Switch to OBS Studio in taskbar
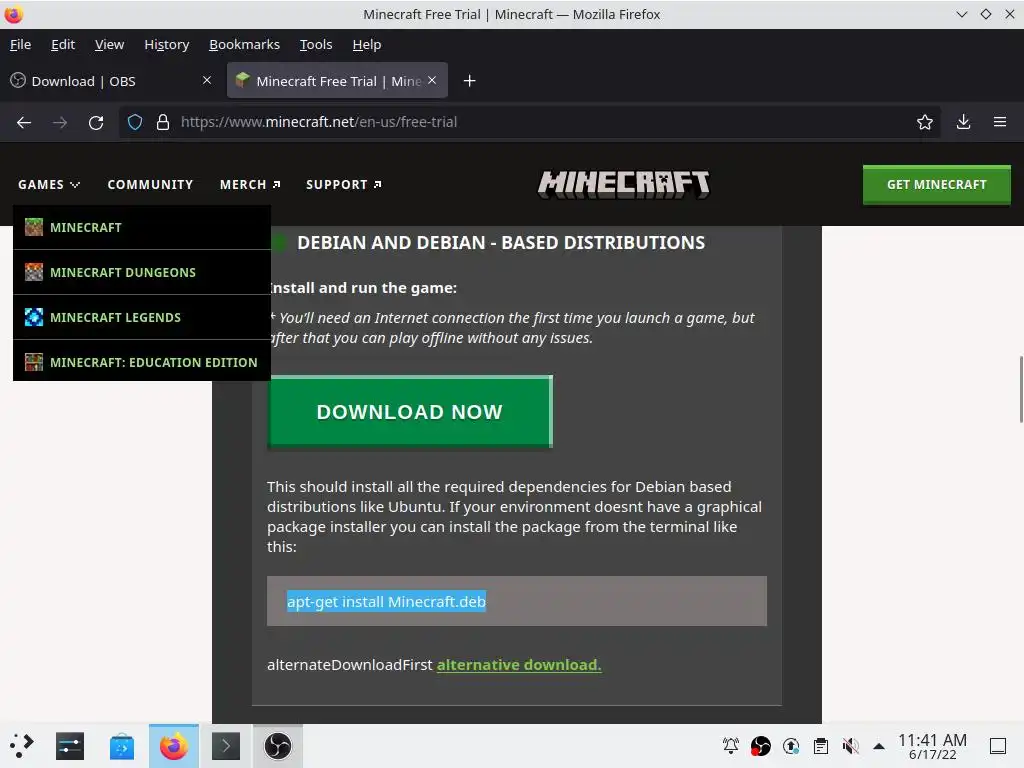This screenshot has width=1024, height=768. pyautogui.click(x=278, y=746)
